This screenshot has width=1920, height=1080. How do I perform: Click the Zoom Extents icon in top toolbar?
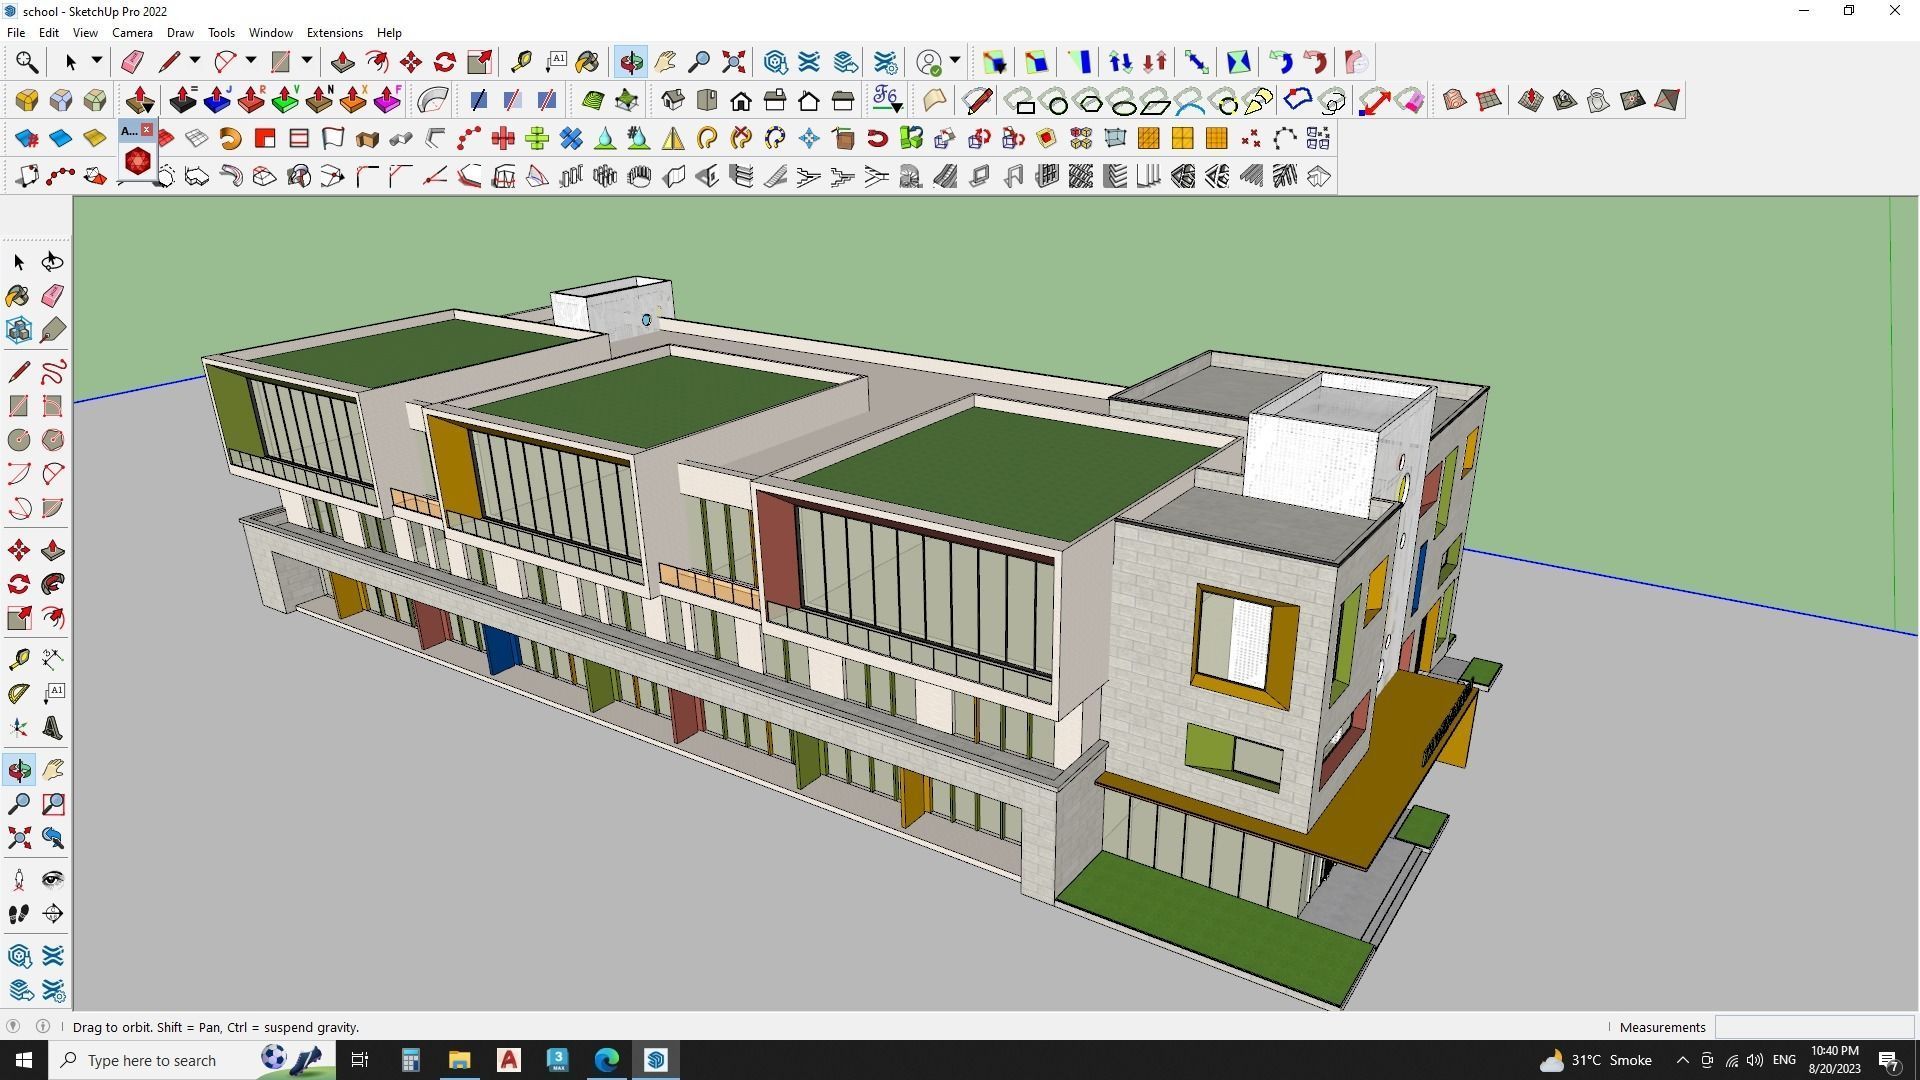(733, 62)
